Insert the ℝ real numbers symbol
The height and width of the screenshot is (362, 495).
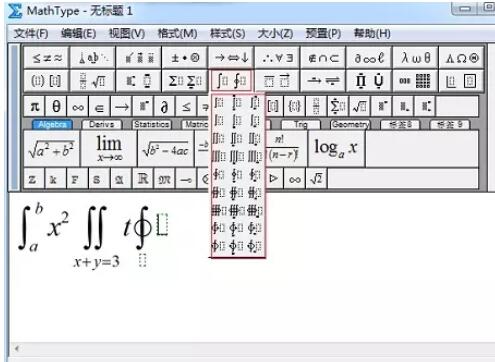pos(143,179)
